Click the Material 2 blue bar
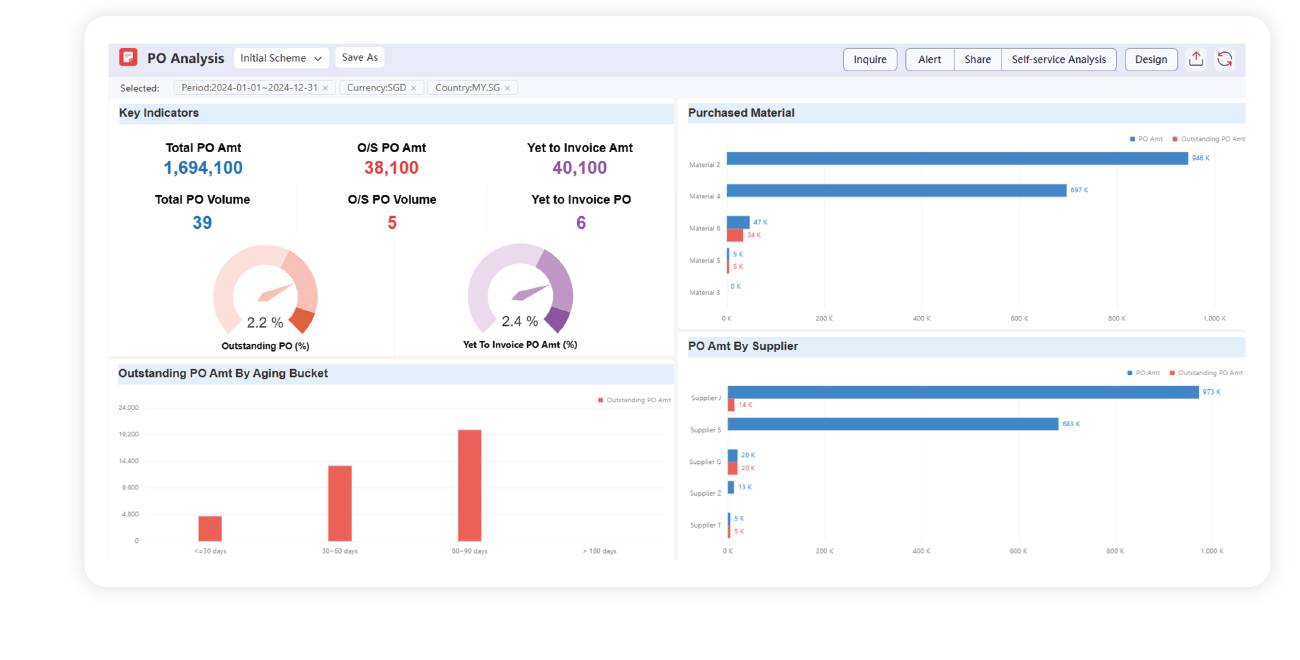Screen dimensions: 1300x660 956,158
